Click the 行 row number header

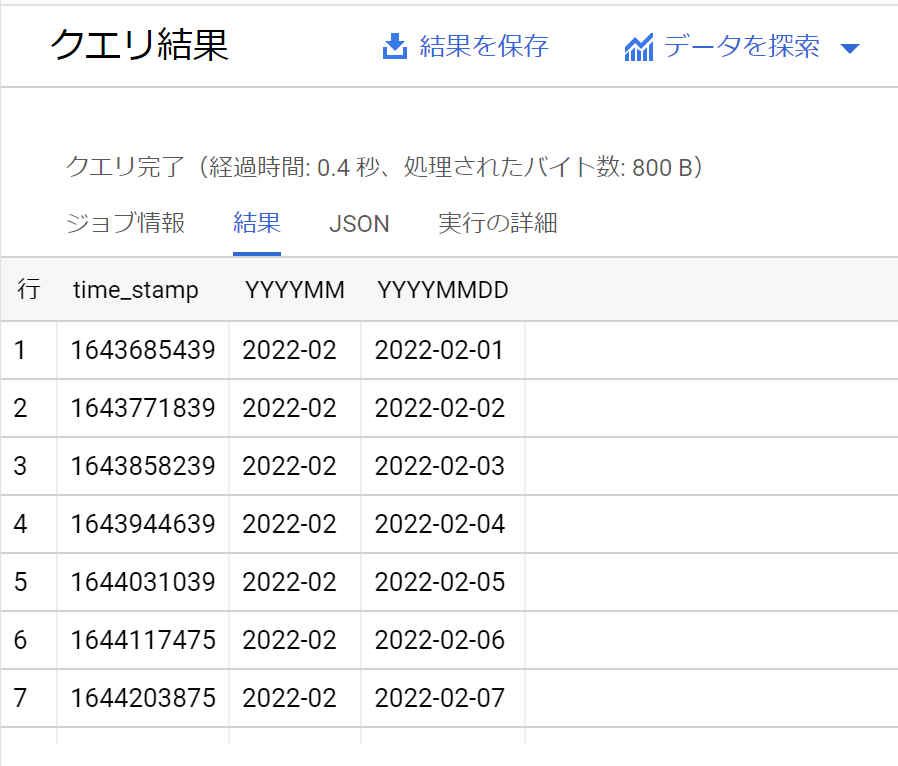tap(28, 289)
